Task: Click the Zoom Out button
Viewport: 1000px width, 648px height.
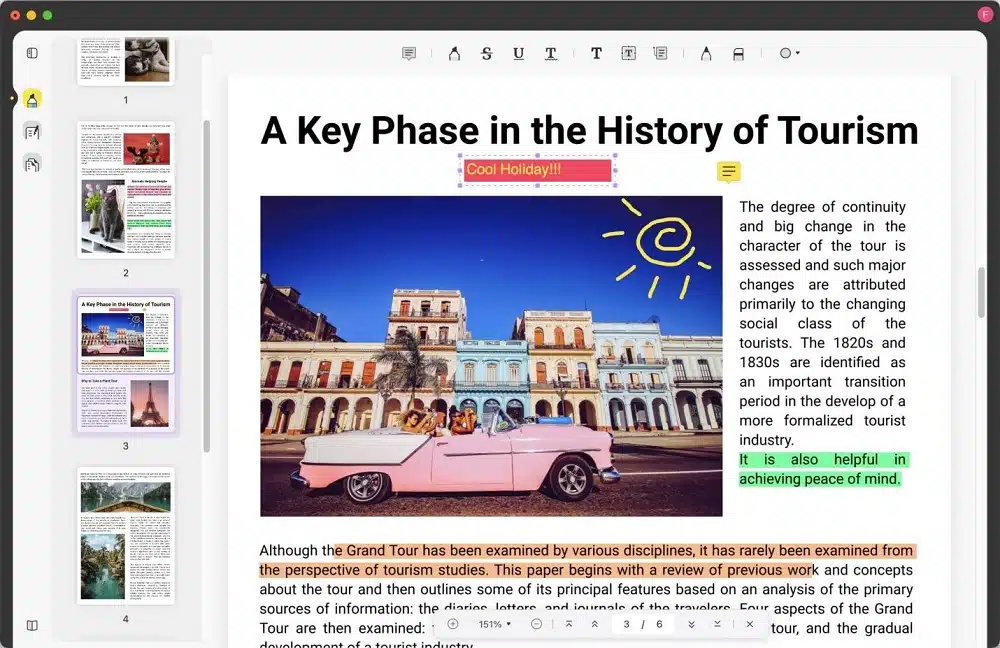Action: point(536,623)
